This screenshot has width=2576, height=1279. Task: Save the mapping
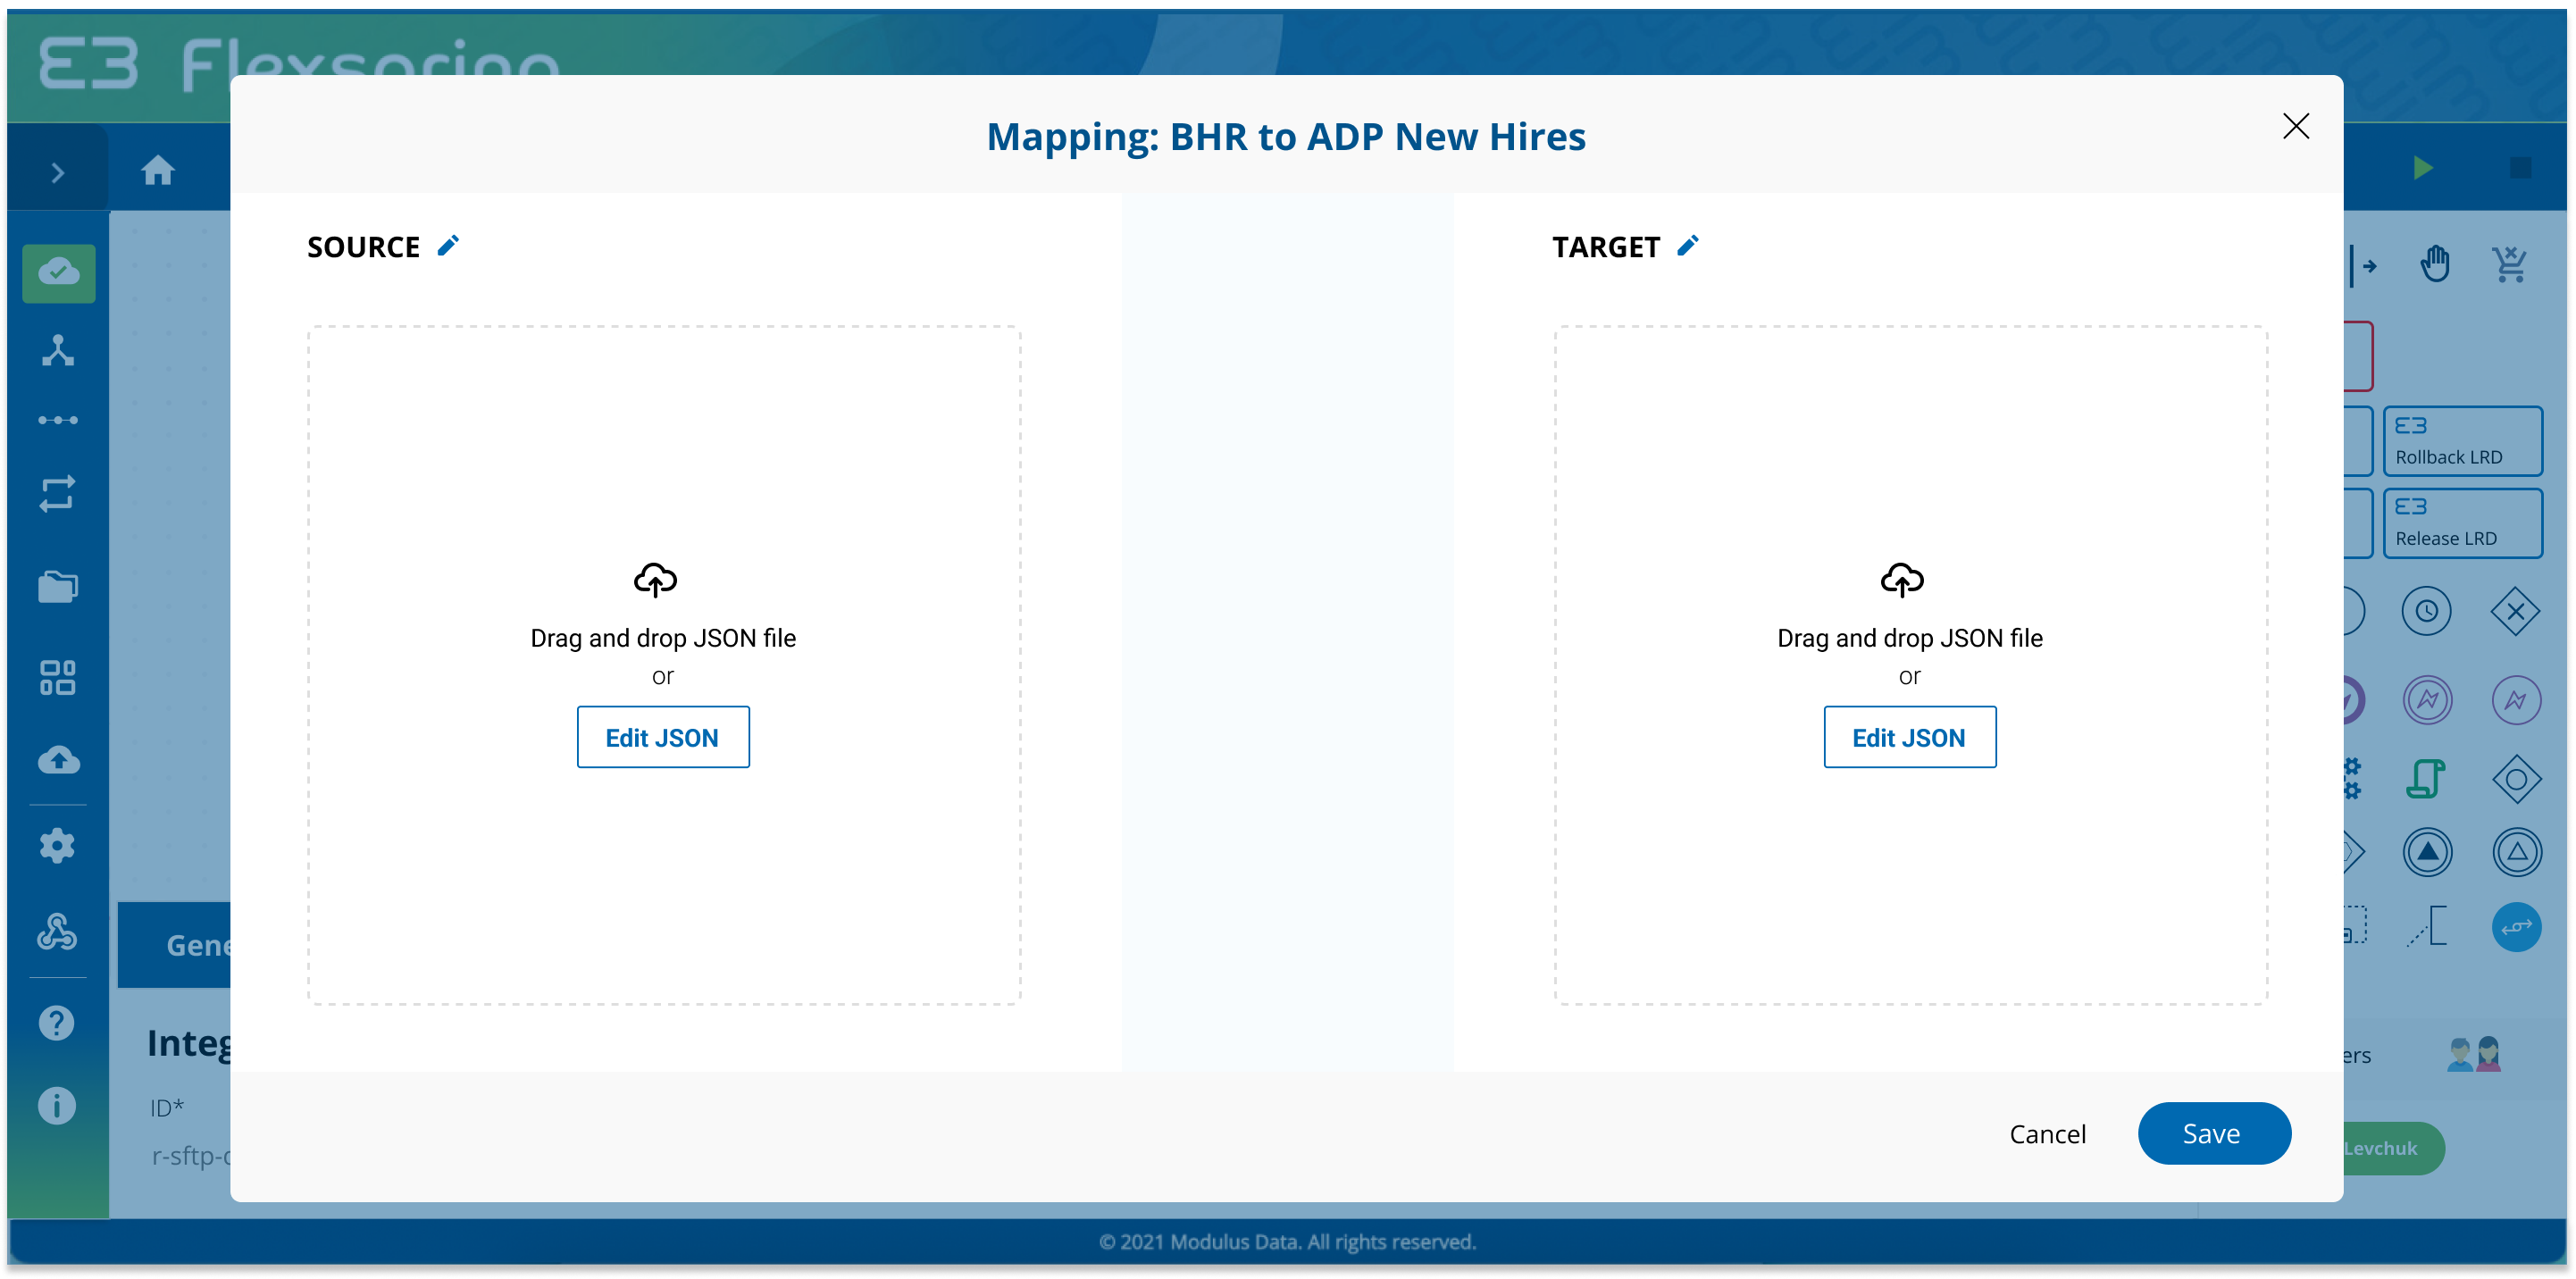(2214, 1133)
